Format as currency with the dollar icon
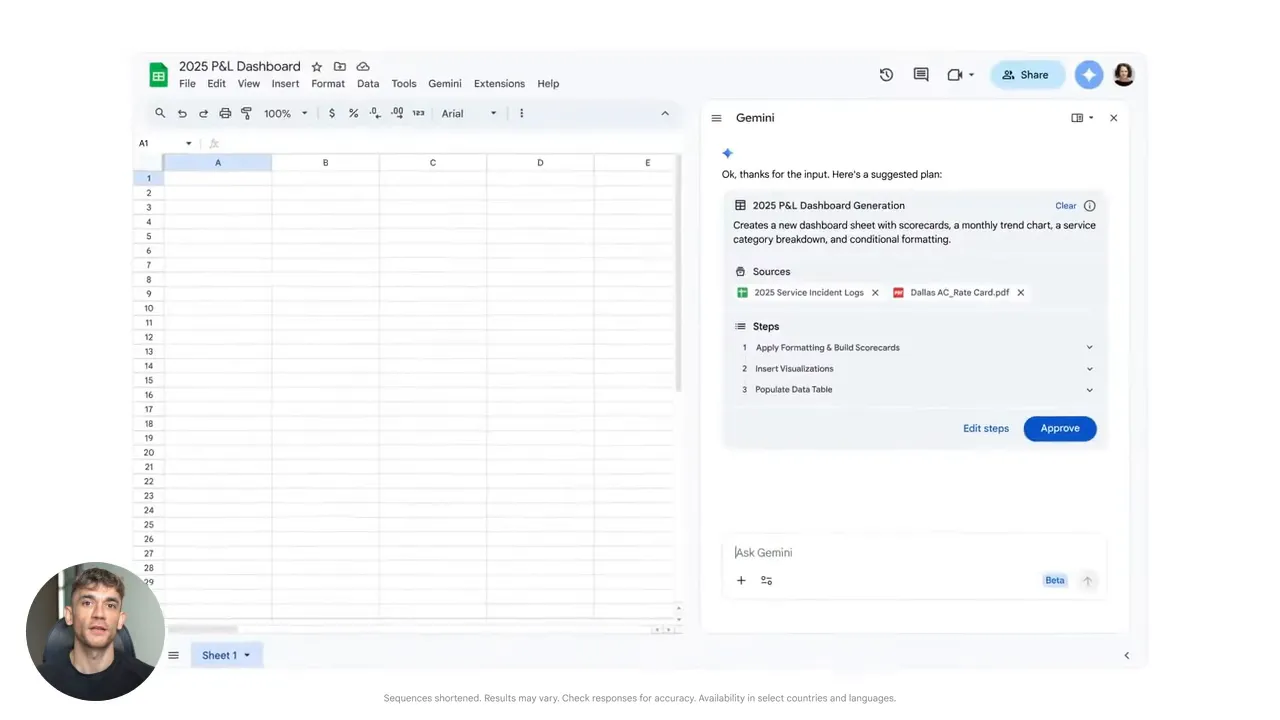 tap(332, 113)
